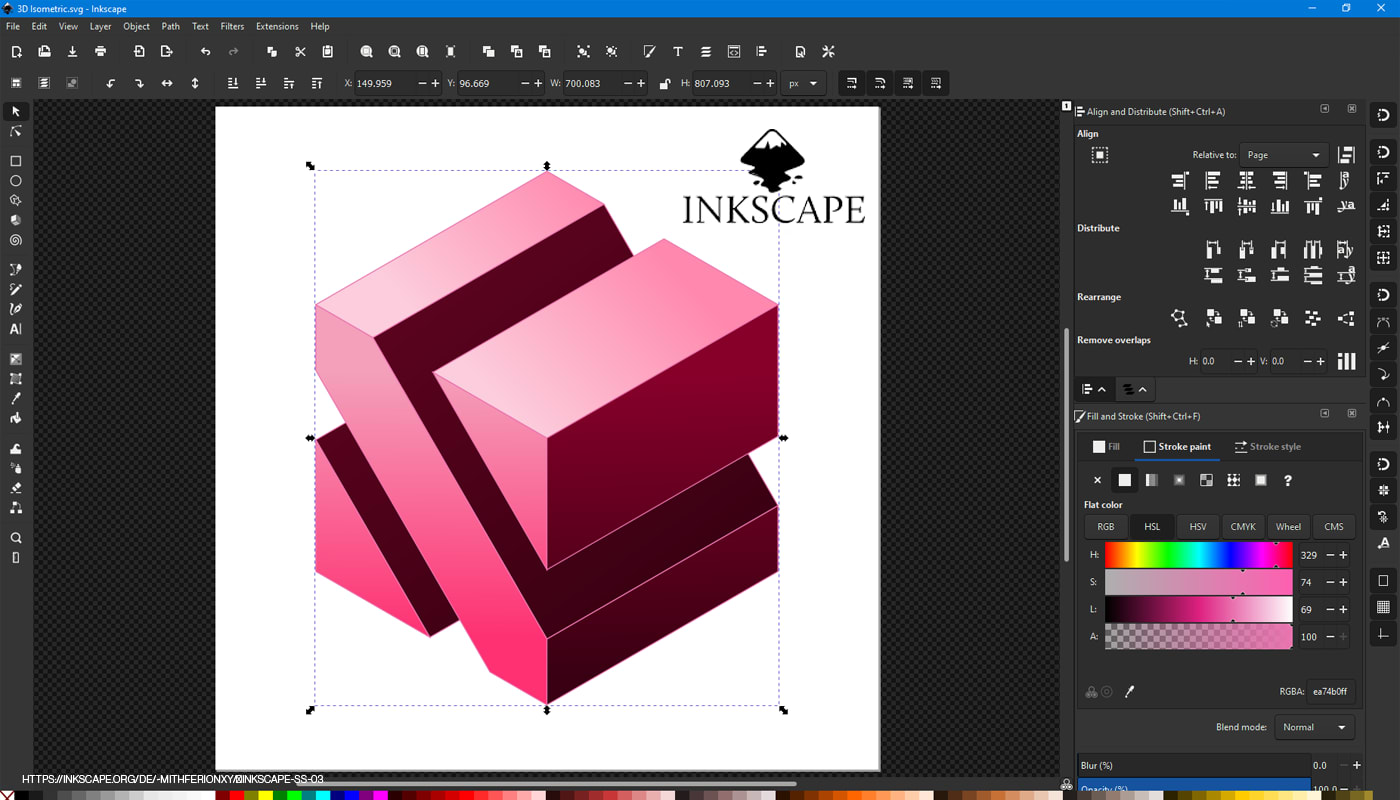
Task: Switch to the Wheel color picker
Action: coord(1288,526)
